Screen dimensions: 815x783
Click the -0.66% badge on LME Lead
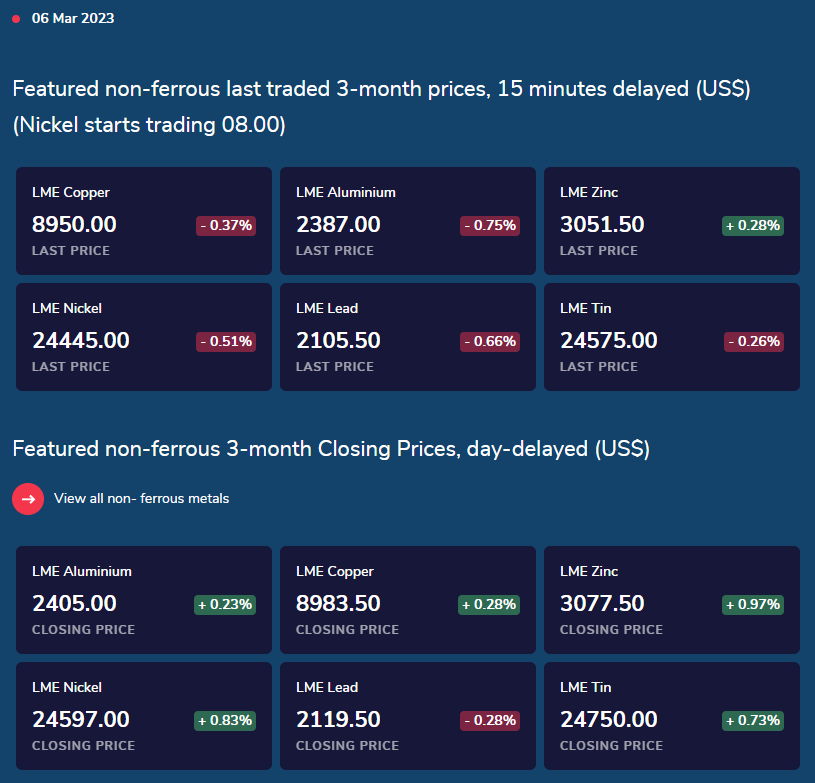tap(490, 342)
